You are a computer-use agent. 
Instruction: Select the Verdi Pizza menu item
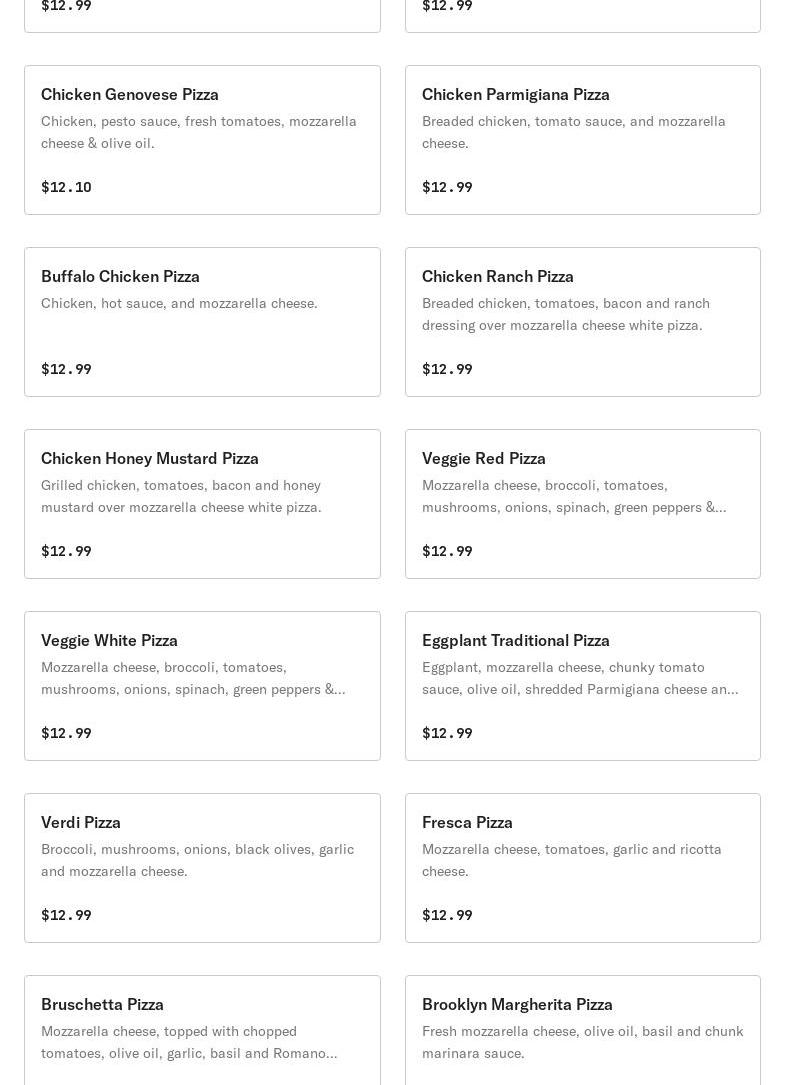(x=202, y=868)
